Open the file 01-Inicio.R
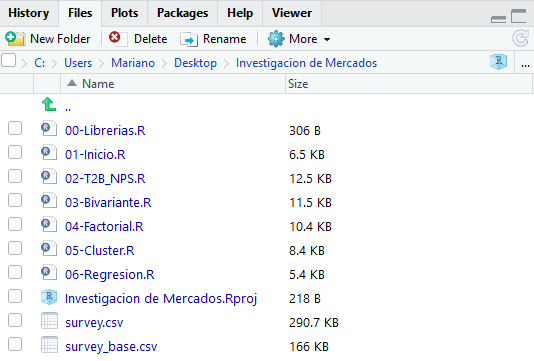 click(x=95, y=155)
